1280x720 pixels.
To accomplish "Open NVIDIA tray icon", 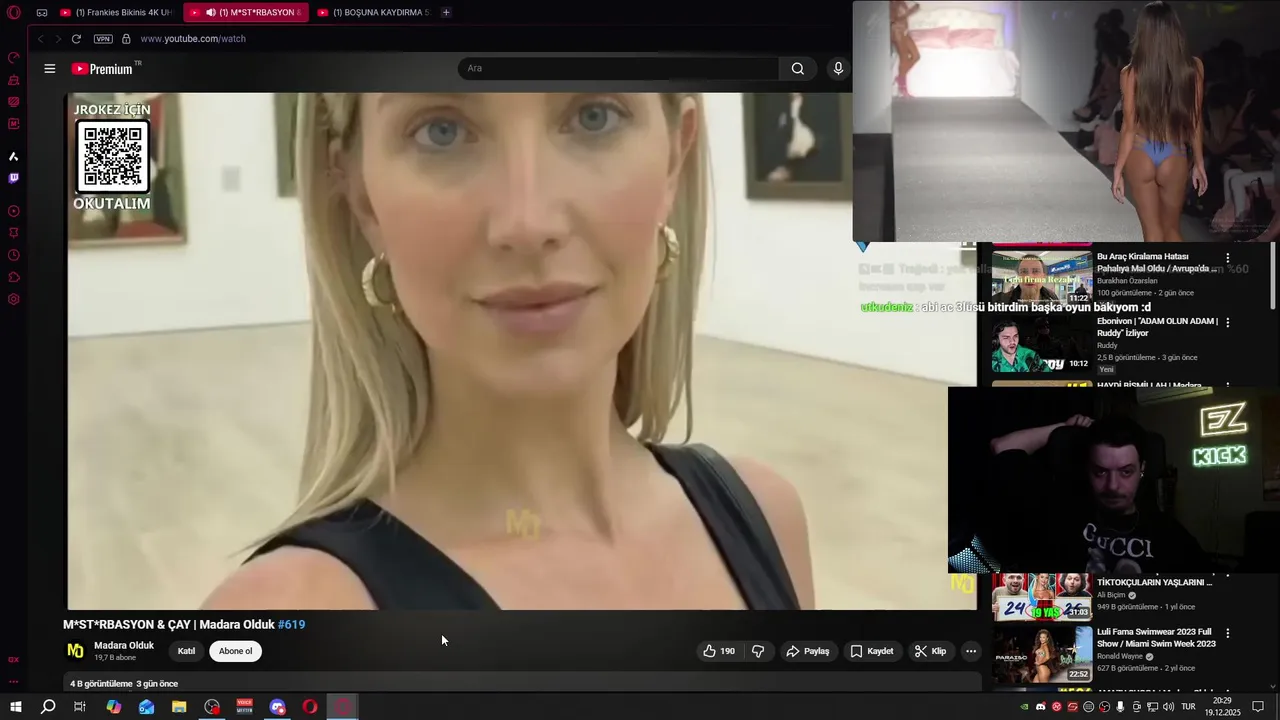I will pyautogui.click(x=1024, y=707).
